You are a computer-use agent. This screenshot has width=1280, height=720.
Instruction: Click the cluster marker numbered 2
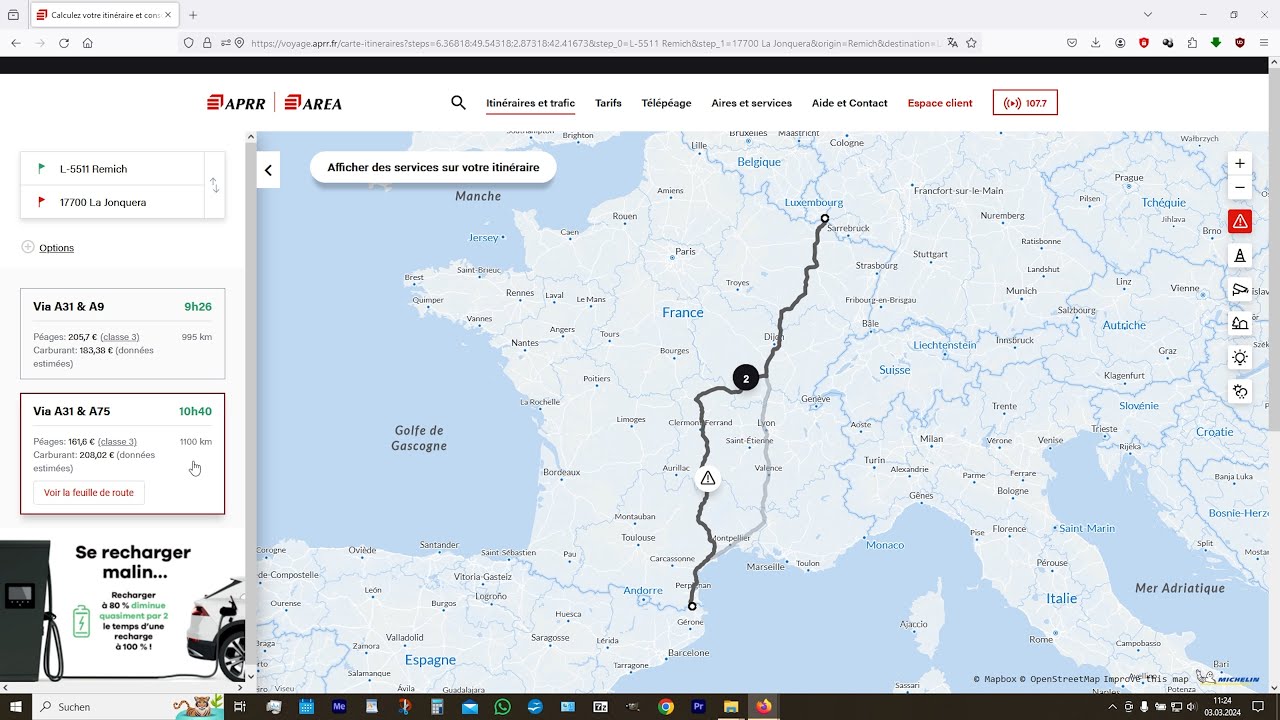(x=745, y=378)
